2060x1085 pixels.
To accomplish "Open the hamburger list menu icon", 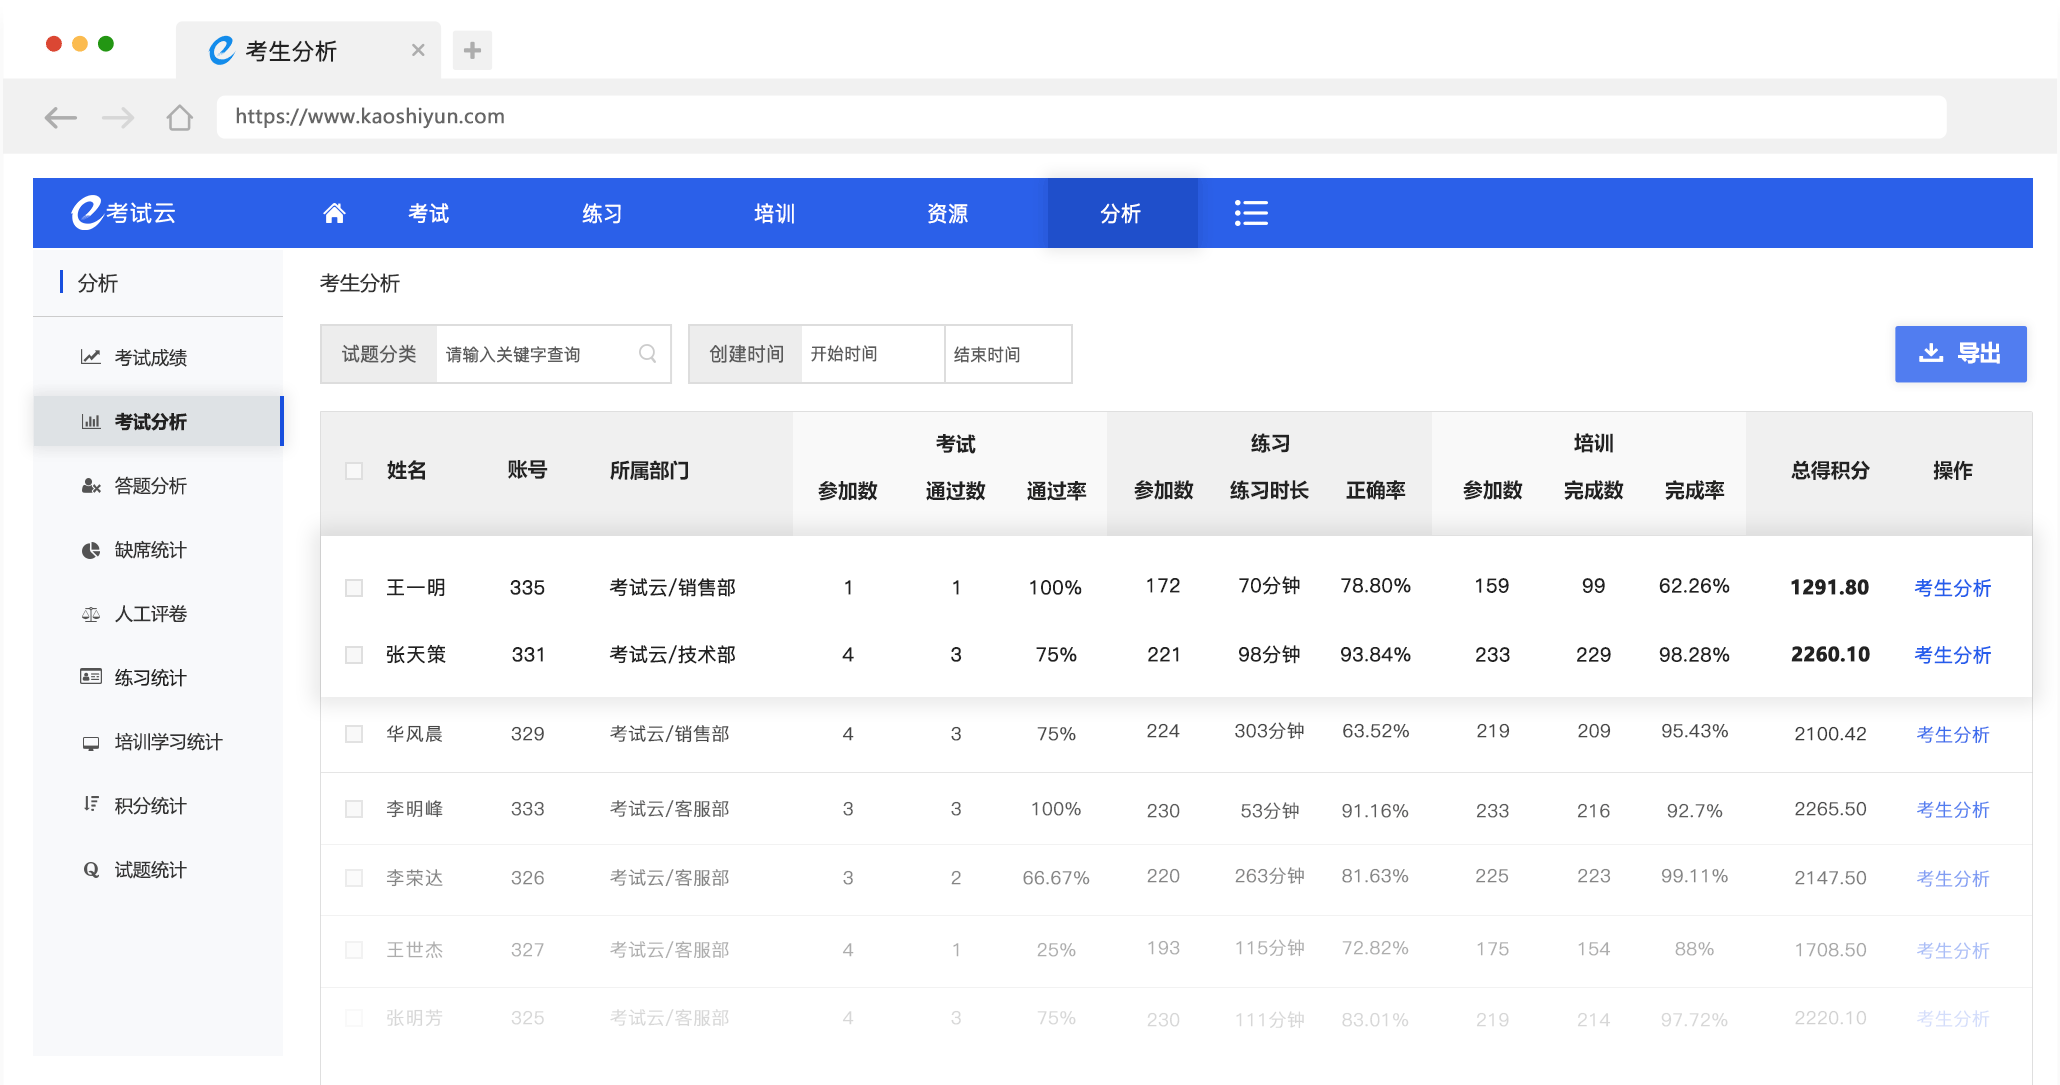I will [1250, 213].
